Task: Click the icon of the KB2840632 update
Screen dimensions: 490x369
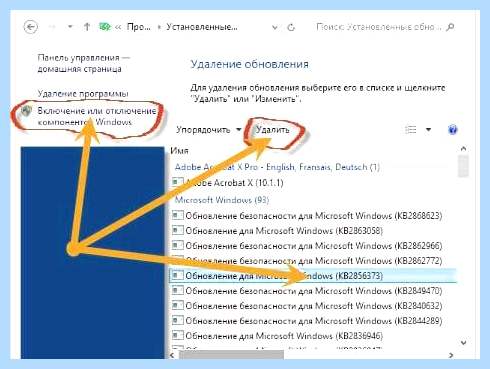Action: tap(177, 305)
